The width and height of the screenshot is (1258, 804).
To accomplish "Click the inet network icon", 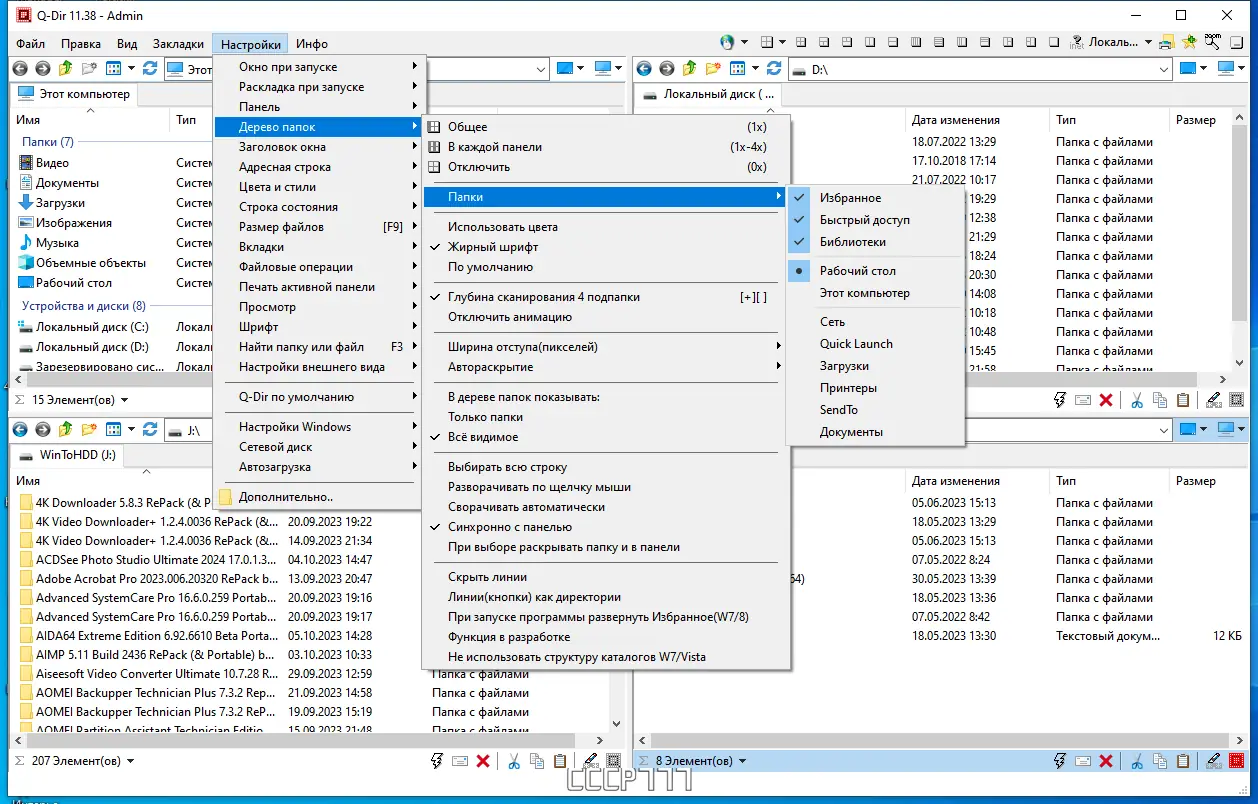I will click(1077, 42).
